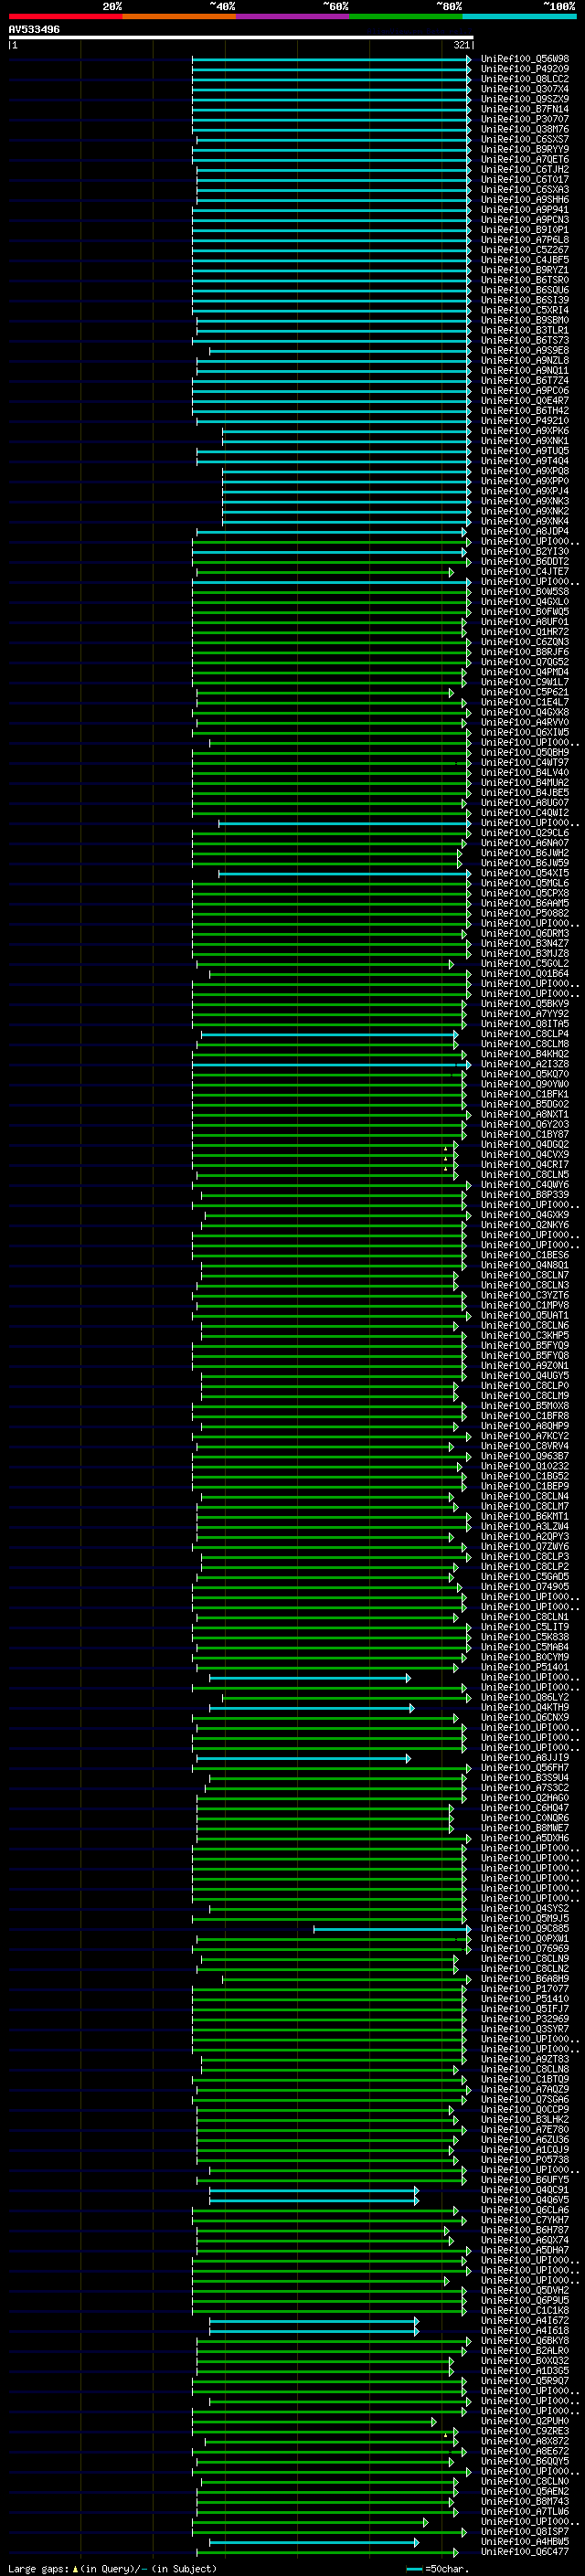585x2576 pixels.
Task: Select the UniRef100_P17077 entry
Action: coord(525,1989)
